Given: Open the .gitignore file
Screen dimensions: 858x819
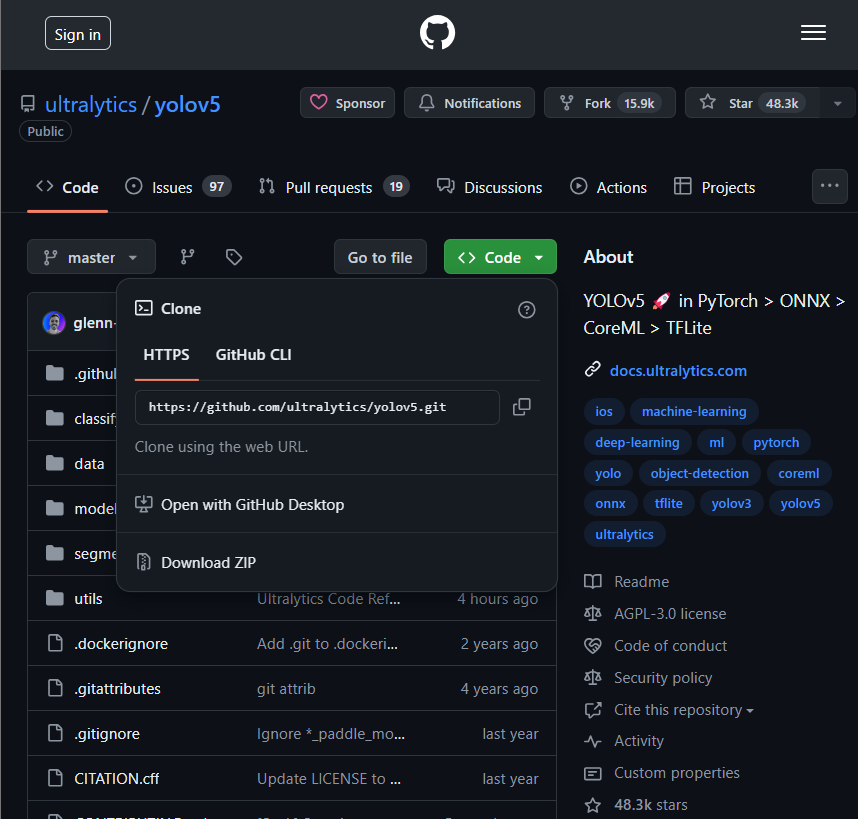Looking at the screenshot, I should 107,733.
